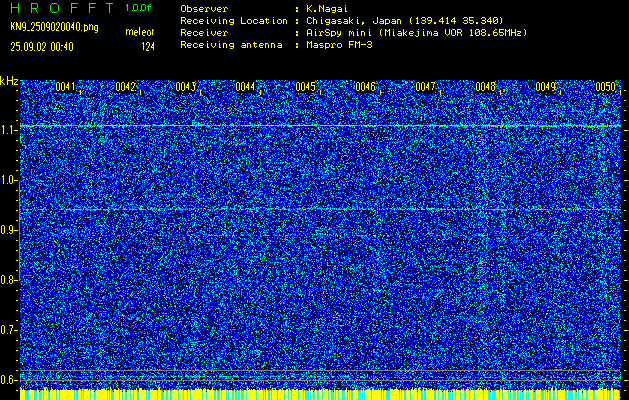Click time marker 0043
This screenshot has height=400, width=629.
[185, 87]
